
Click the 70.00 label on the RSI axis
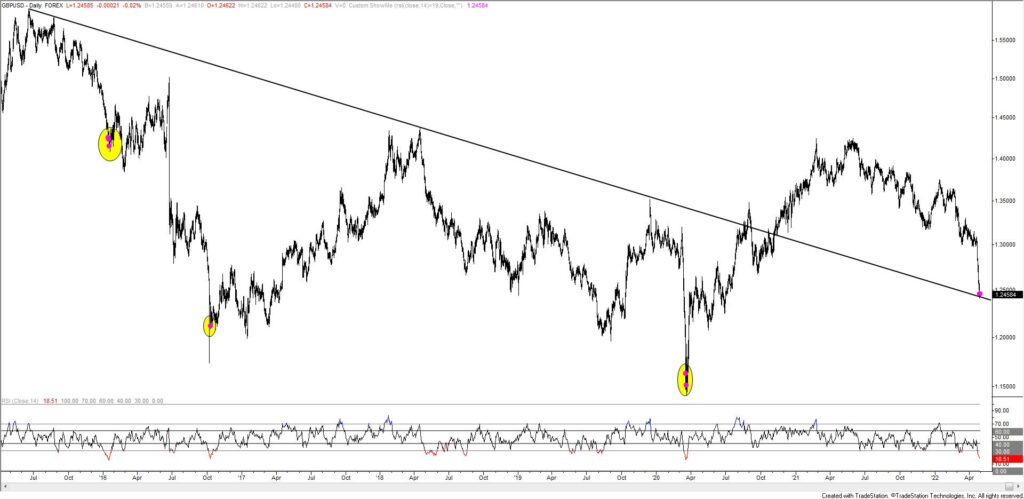click(x=1002, y=423)
